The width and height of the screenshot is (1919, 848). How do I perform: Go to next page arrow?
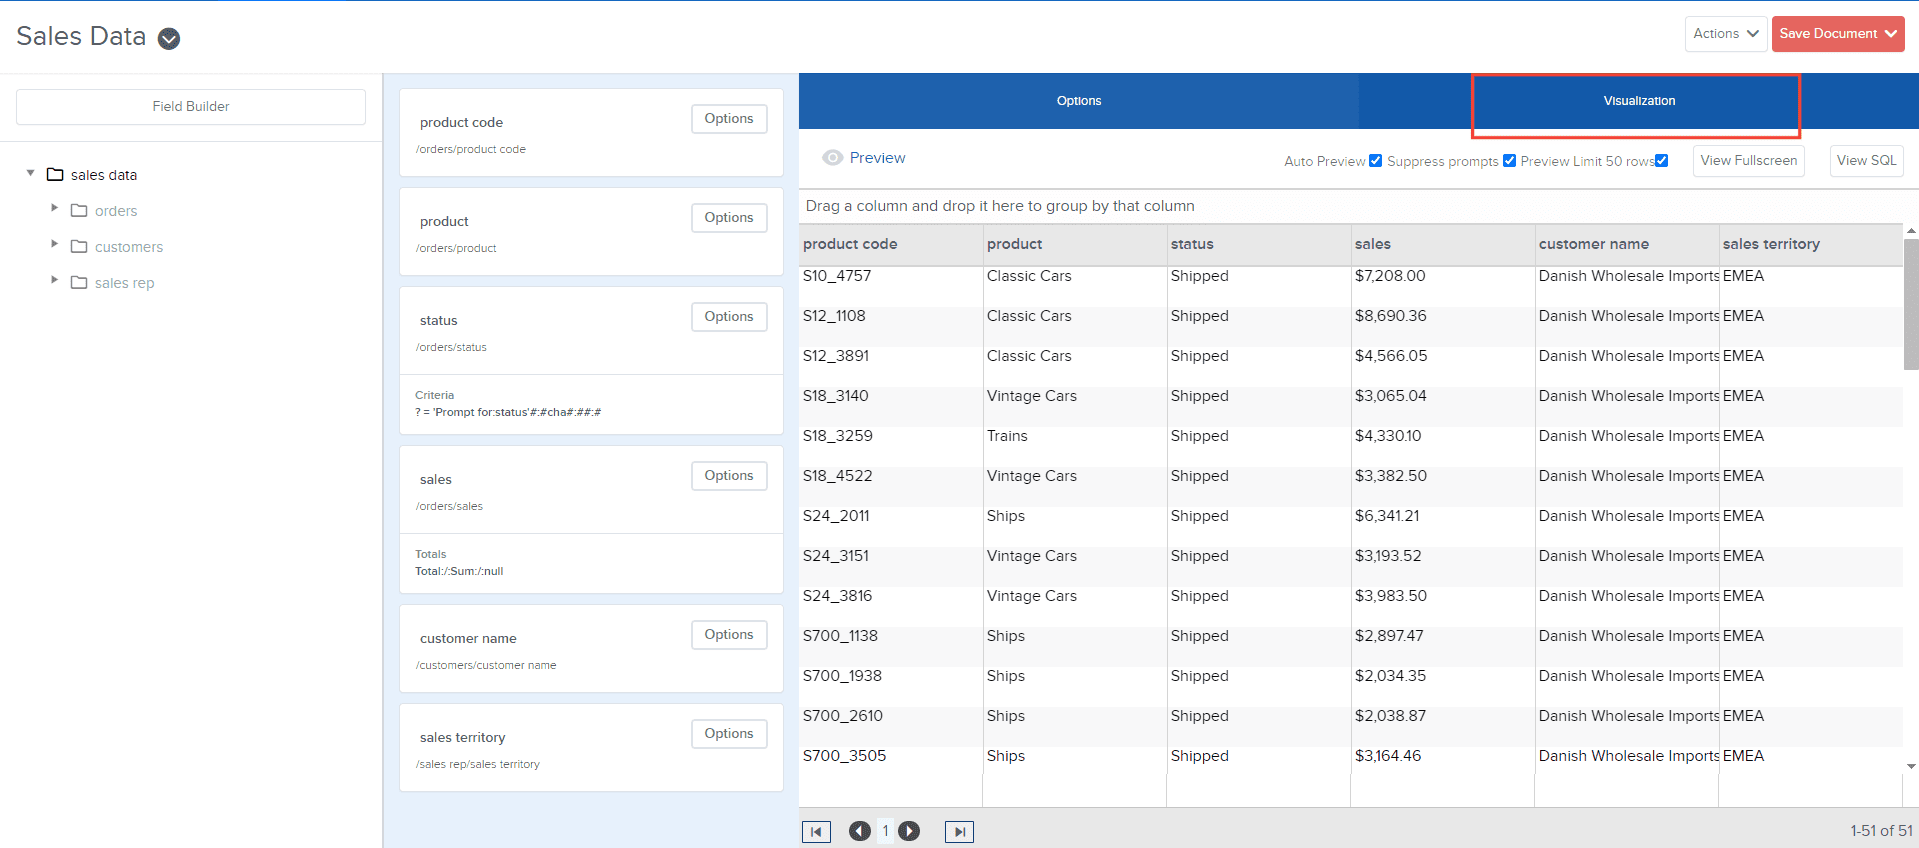909,831
